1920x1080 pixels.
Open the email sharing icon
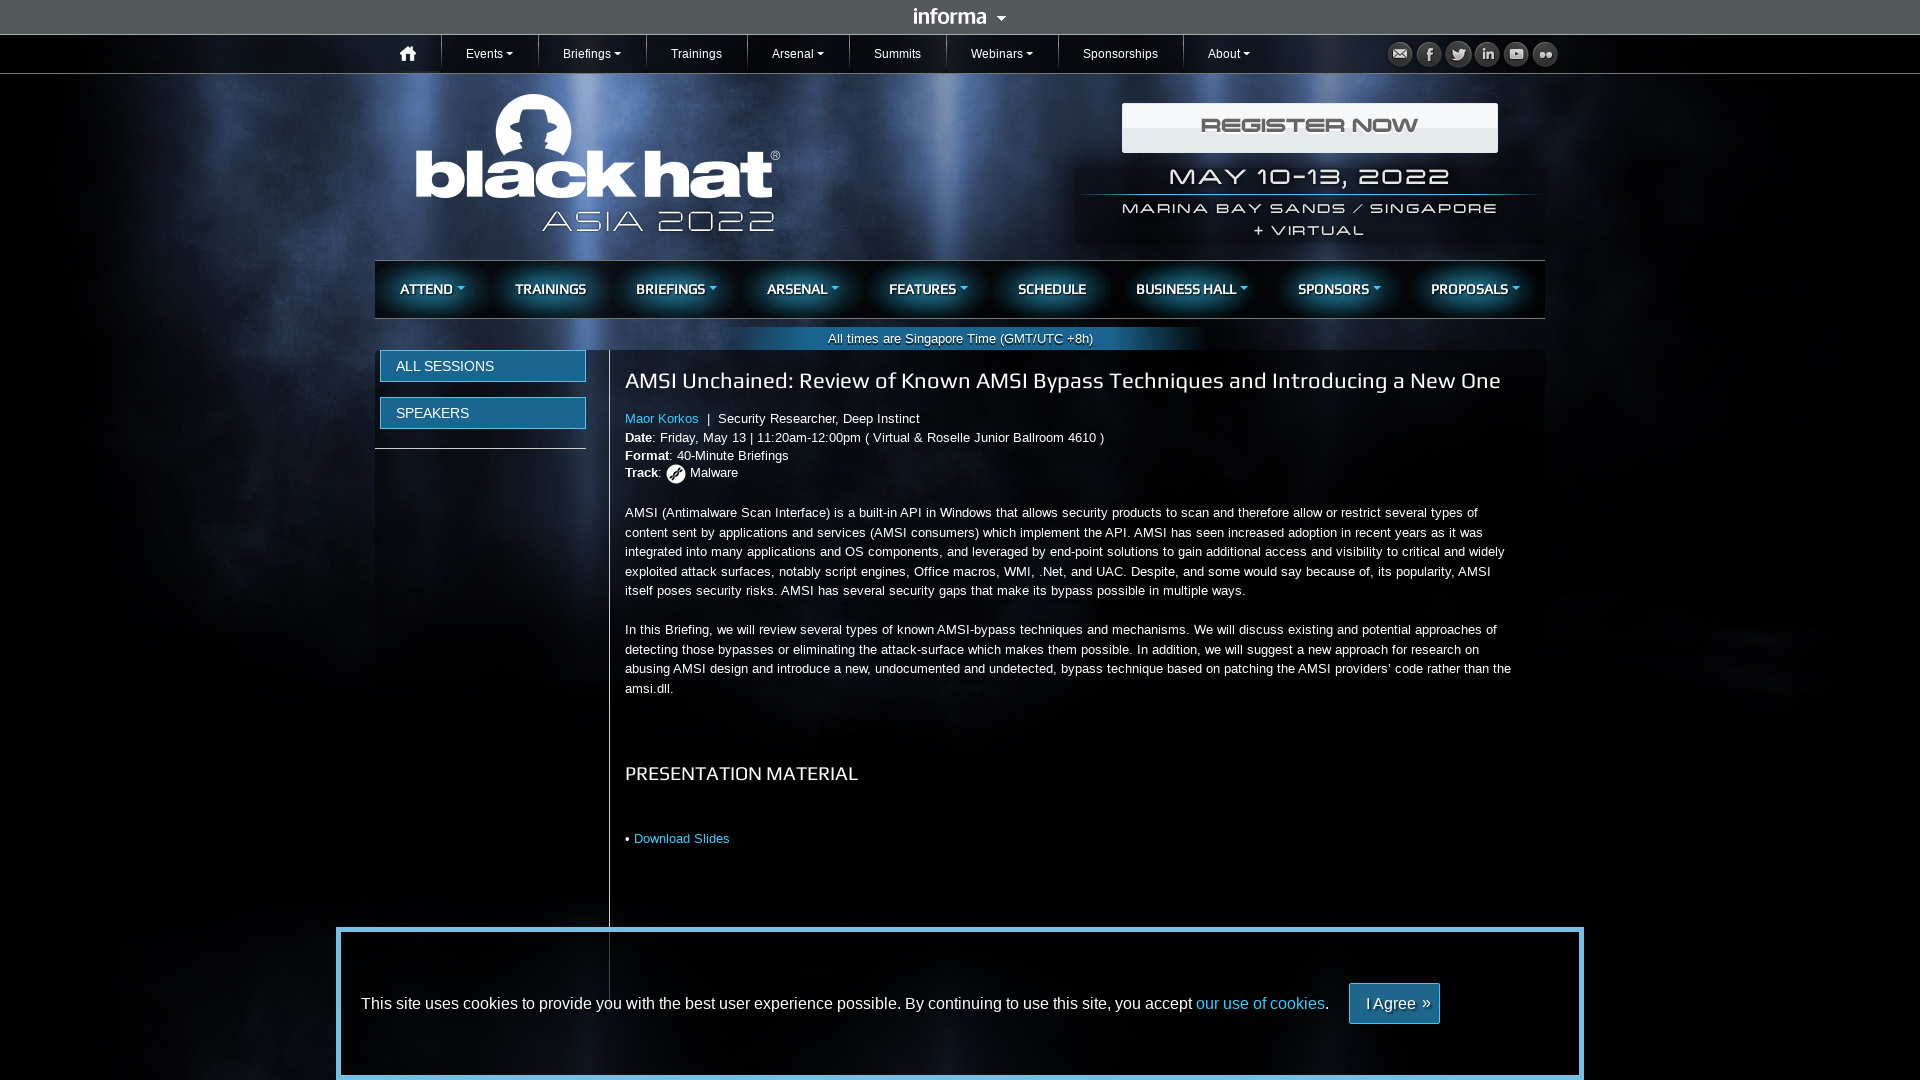(x=1400, y=54)
